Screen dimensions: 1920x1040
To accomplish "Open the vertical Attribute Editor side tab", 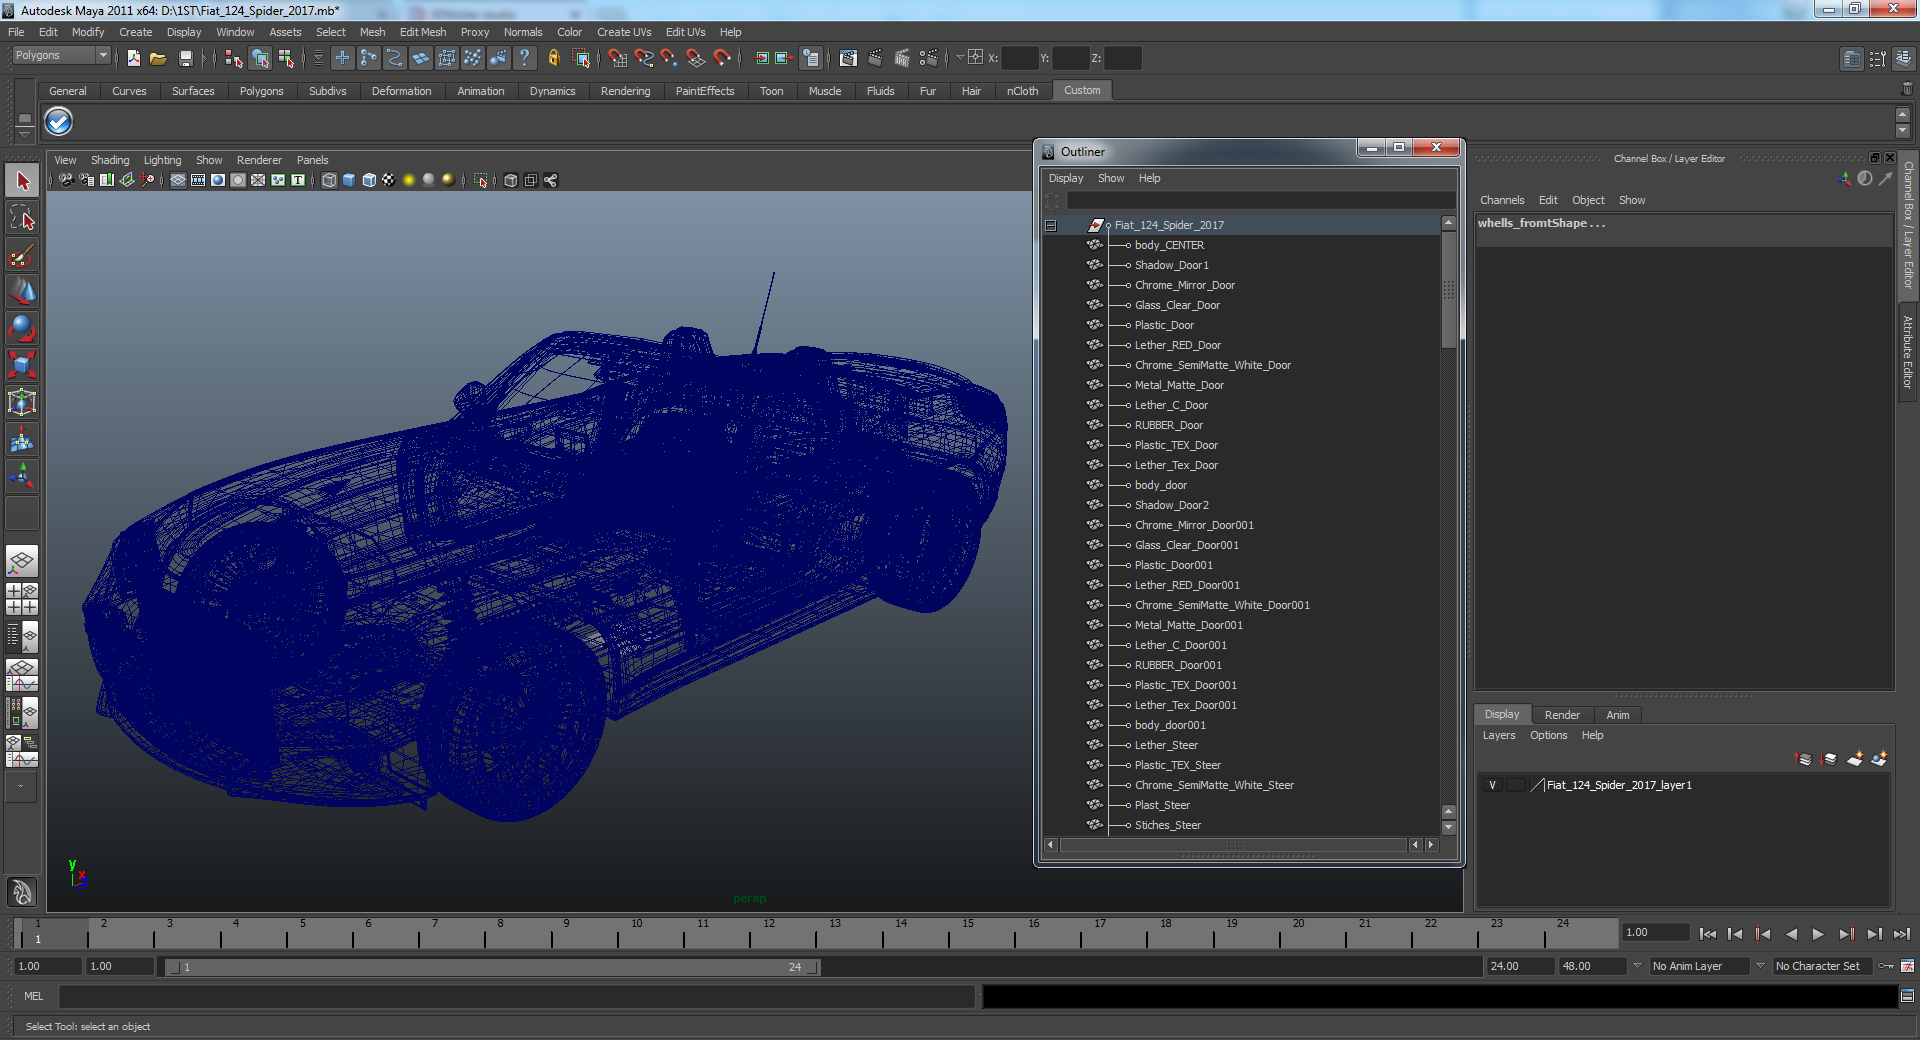I will [1908, 352].
